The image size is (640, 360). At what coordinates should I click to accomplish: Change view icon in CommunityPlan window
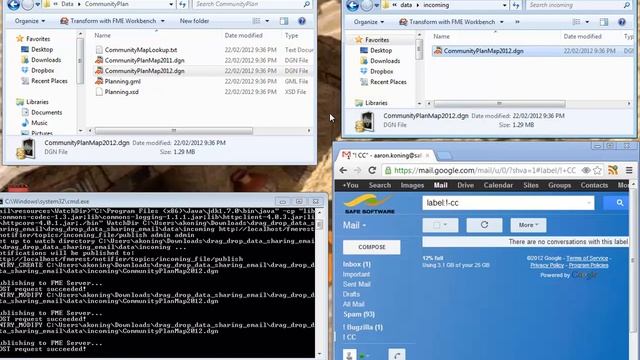(x=256, y=21)
